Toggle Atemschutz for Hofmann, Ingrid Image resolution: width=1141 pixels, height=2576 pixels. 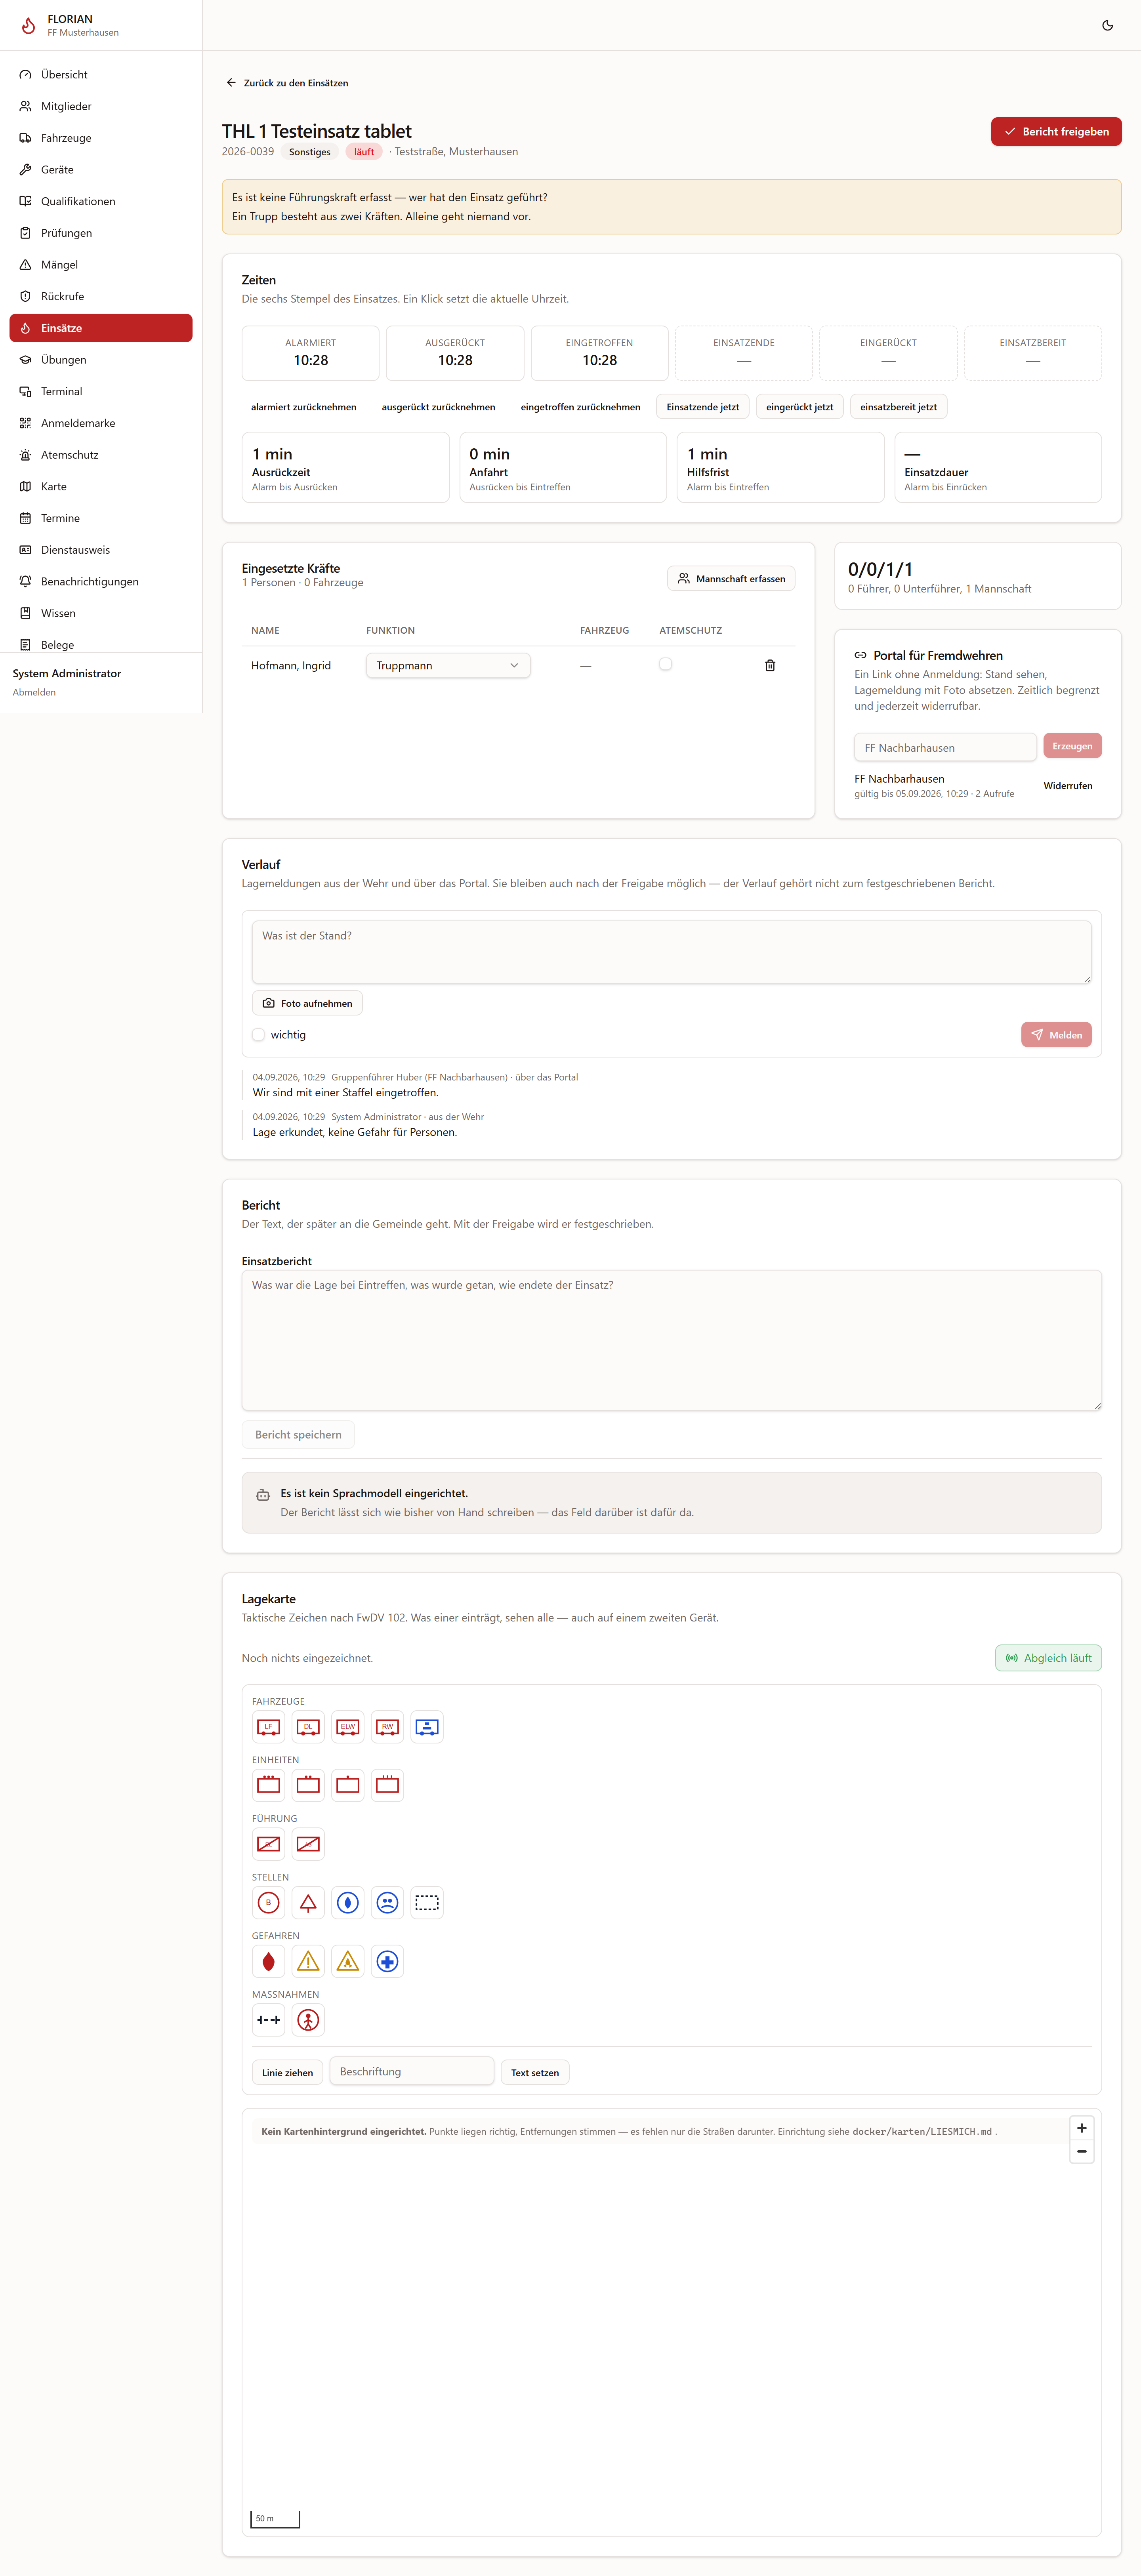click(665, 664)
